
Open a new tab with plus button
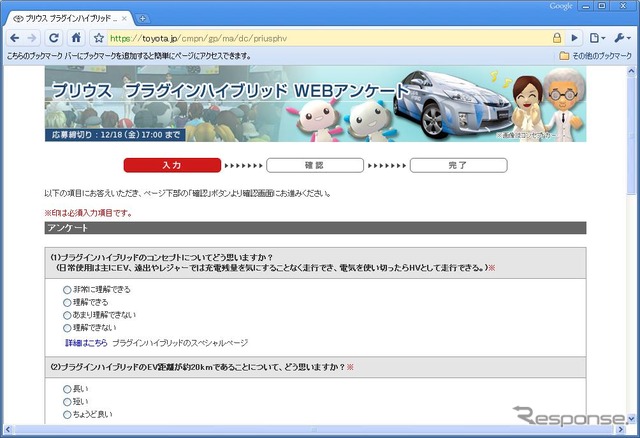142,18
